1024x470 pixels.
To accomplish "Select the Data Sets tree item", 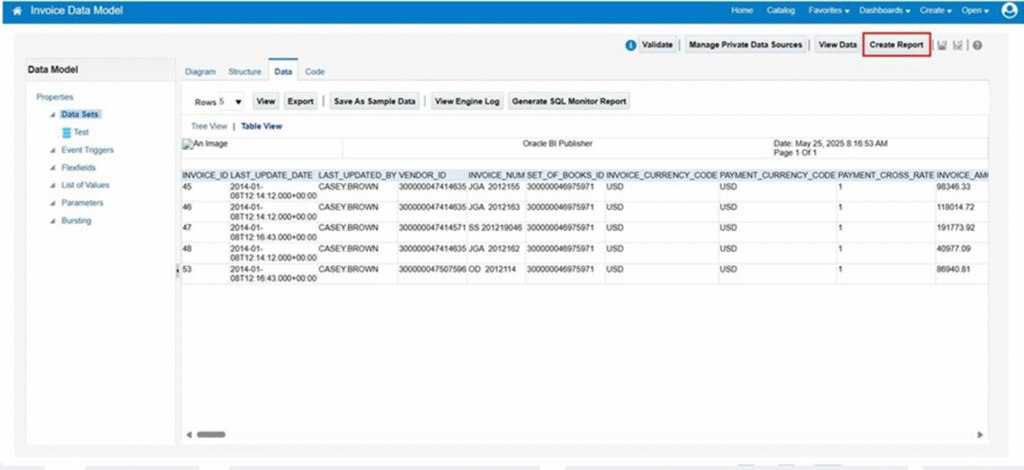I will pyautogui.click(x=81, y=114).
